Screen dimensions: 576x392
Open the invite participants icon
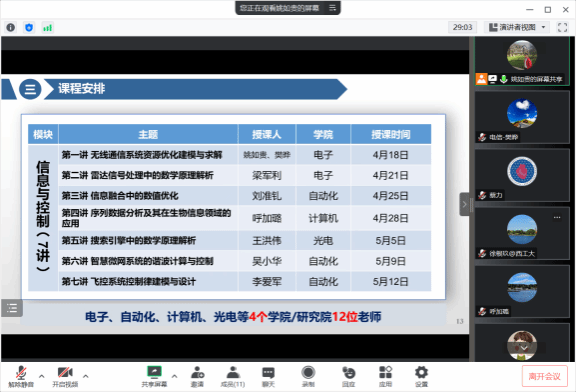pyautogui.click(x=197, y=376)
